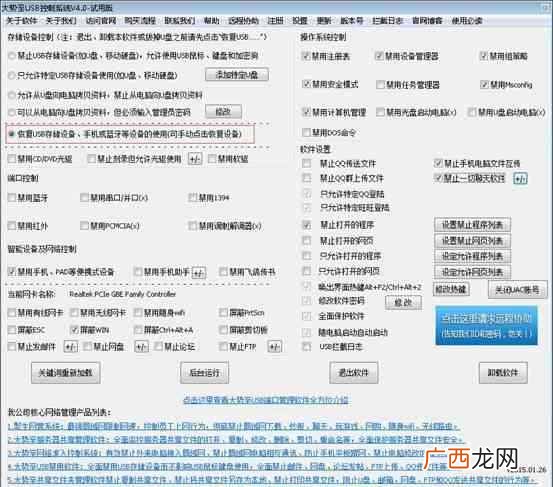Open the 关于软件 menu
The image size is (553, 487).
22,21
